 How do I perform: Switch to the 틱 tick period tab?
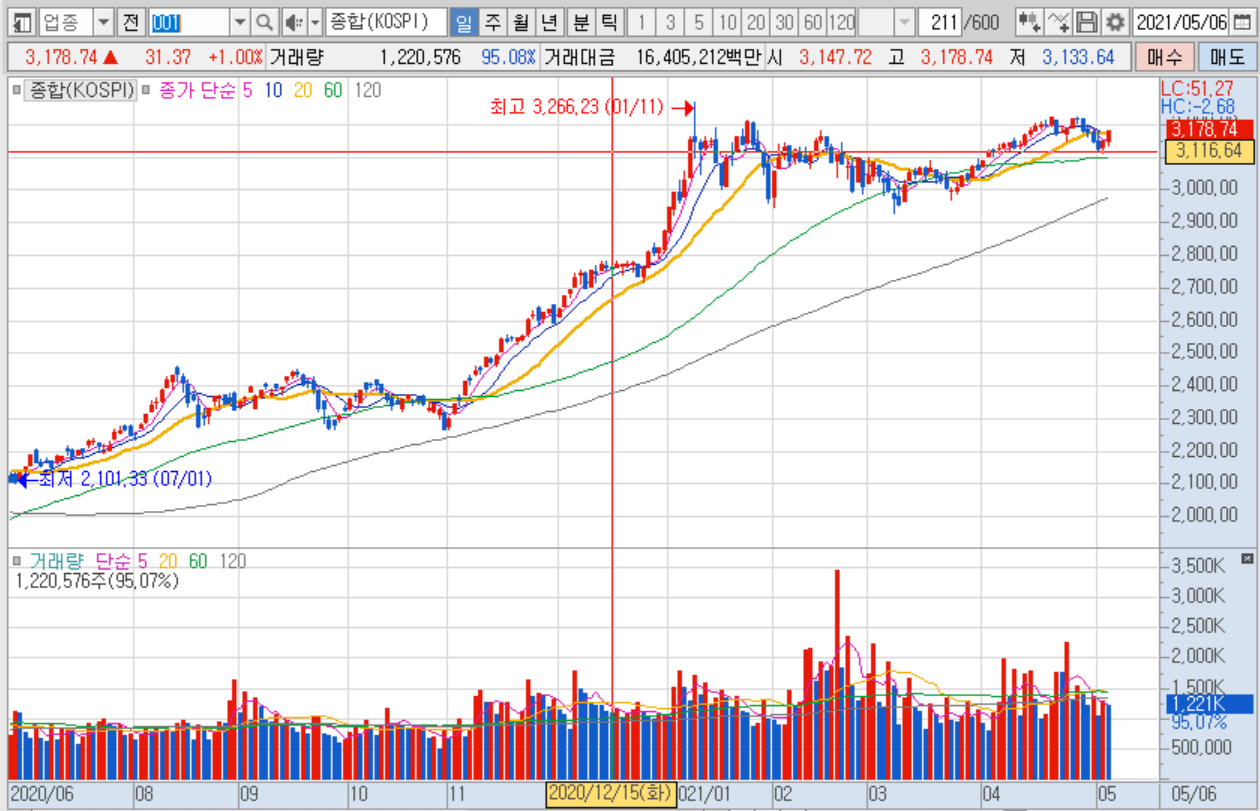pos(609,21)
